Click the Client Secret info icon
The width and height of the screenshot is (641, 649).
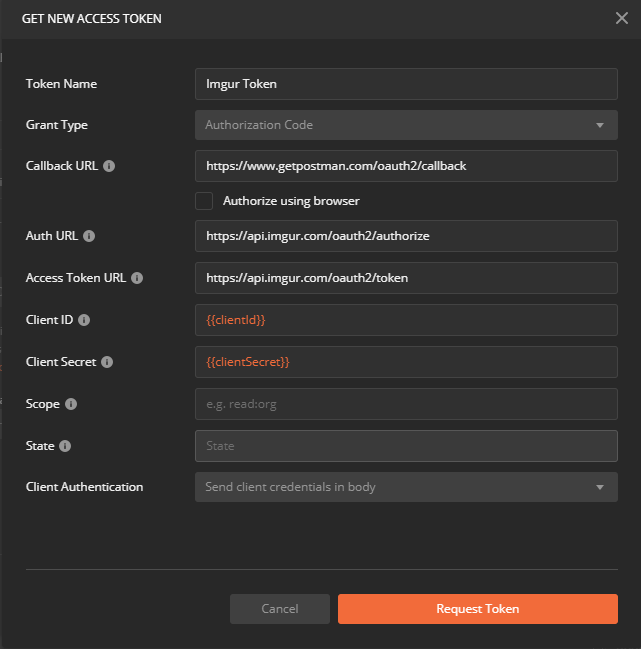107,362
